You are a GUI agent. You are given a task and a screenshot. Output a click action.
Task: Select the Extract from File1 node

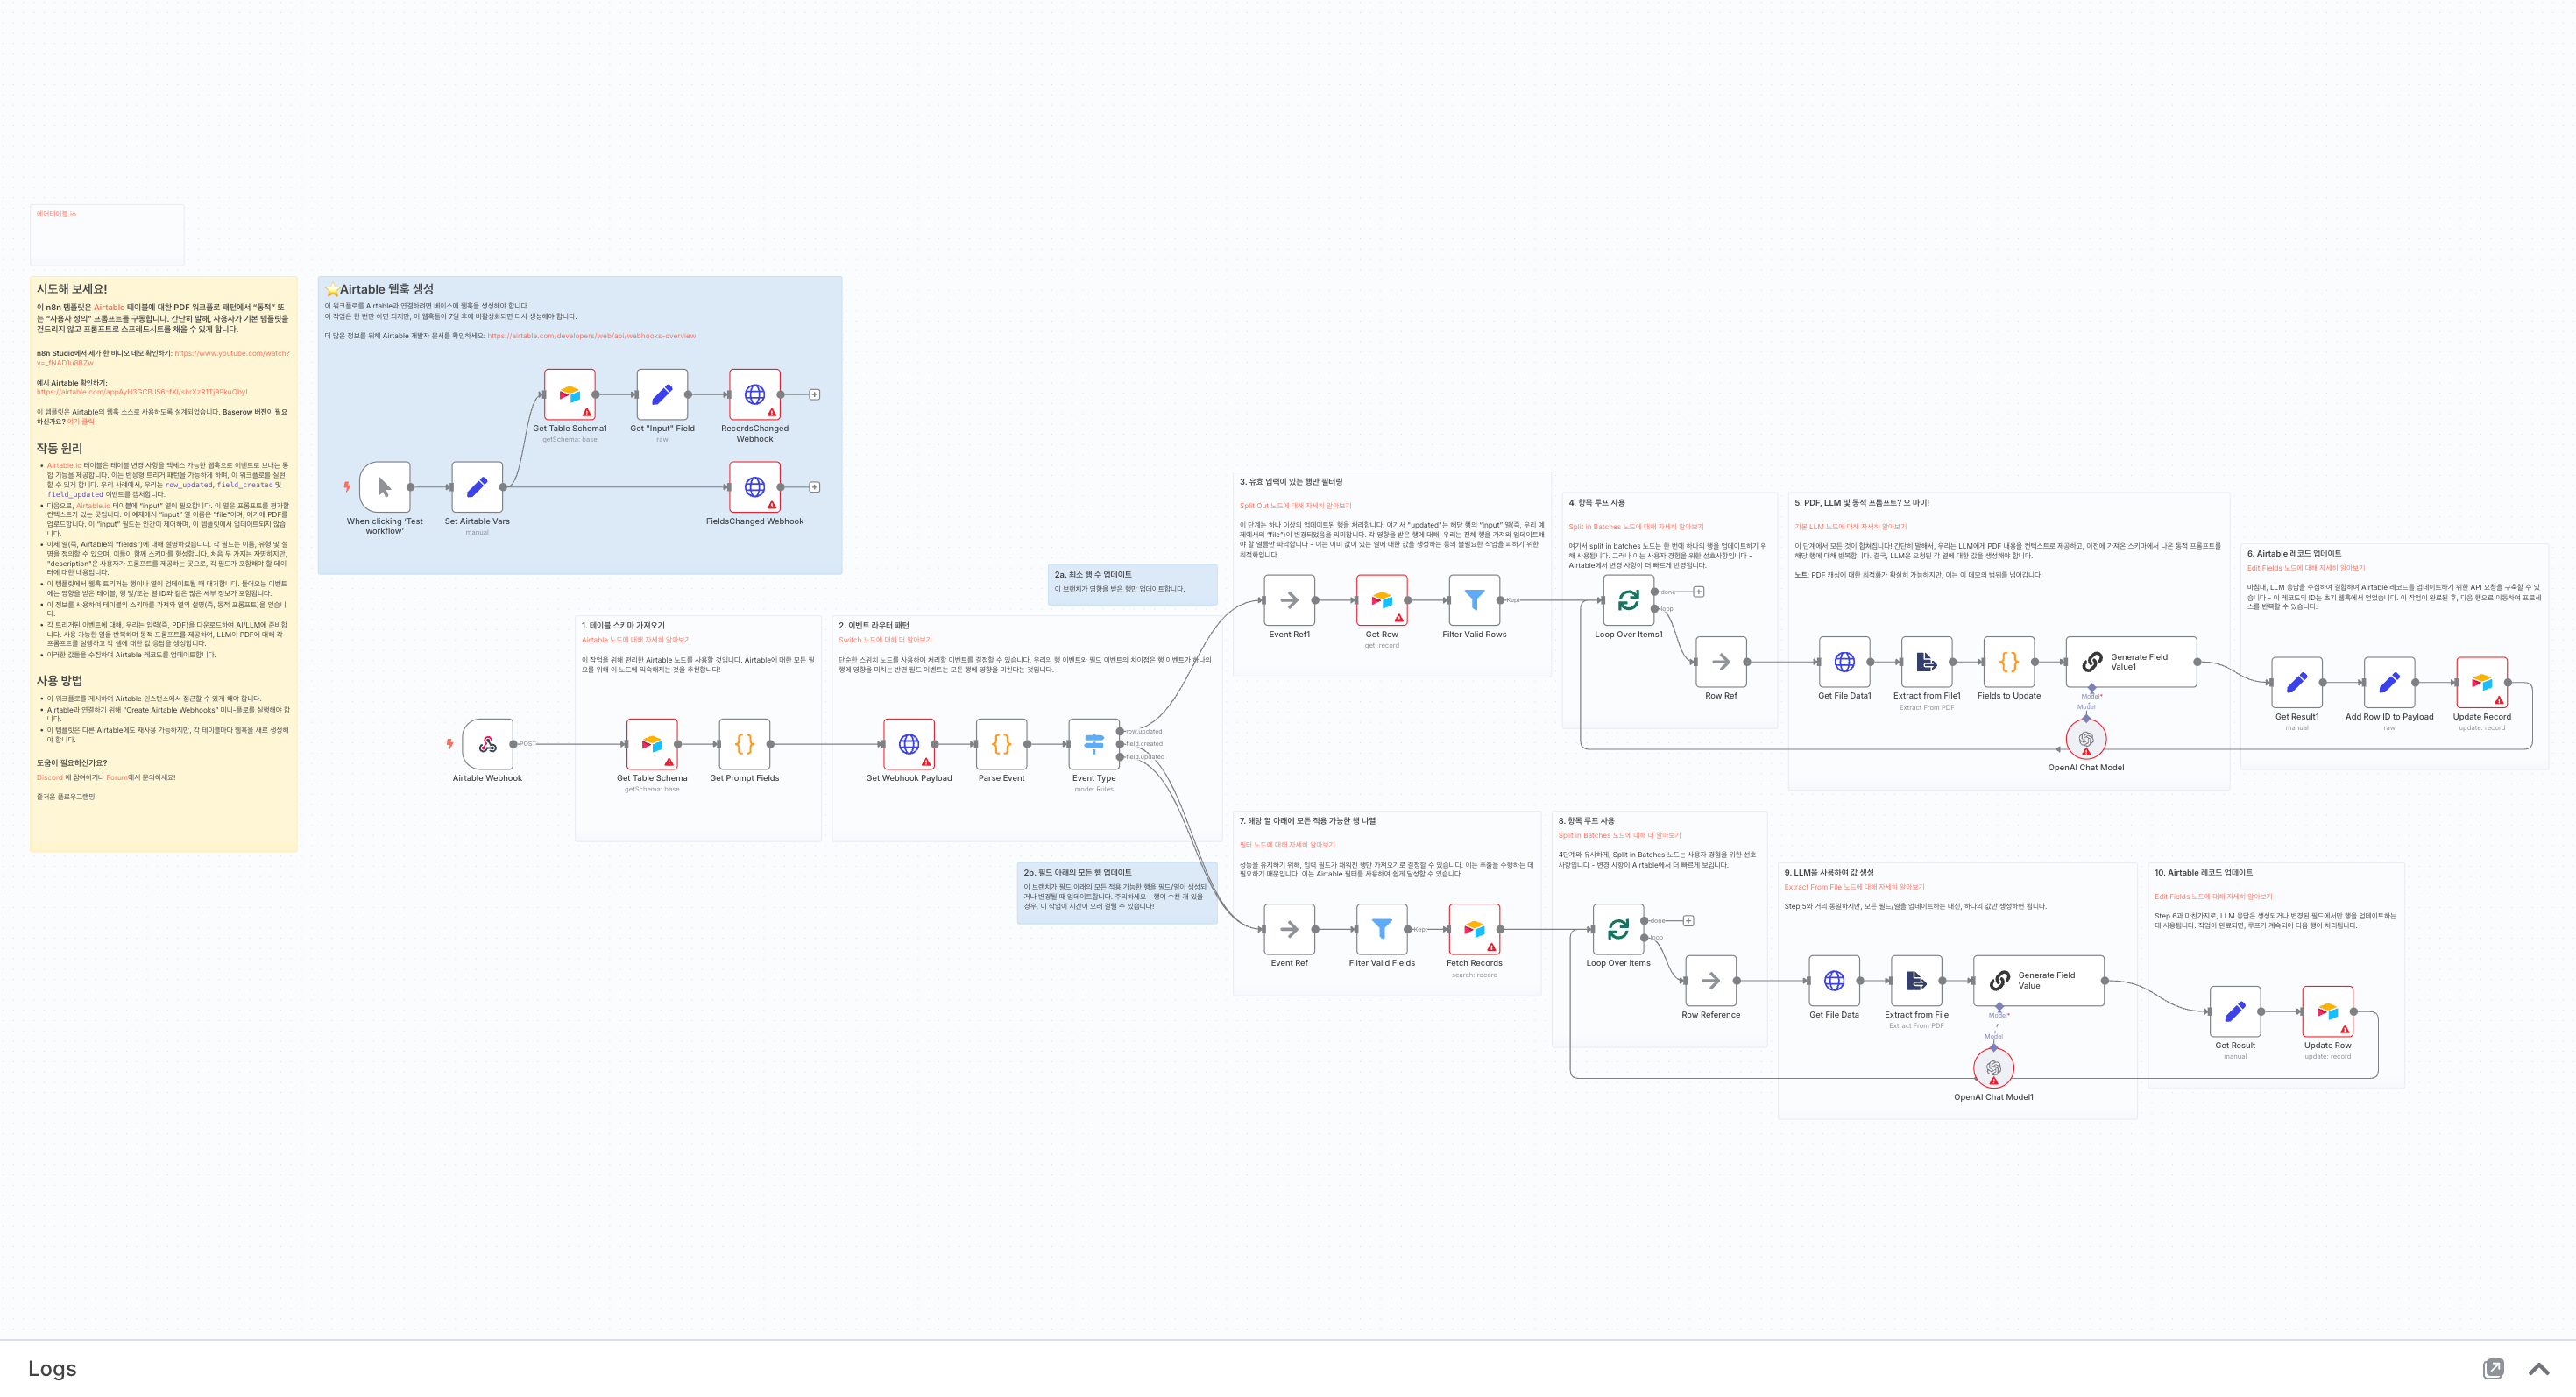pyautogui.click(x=1927, y=662)
